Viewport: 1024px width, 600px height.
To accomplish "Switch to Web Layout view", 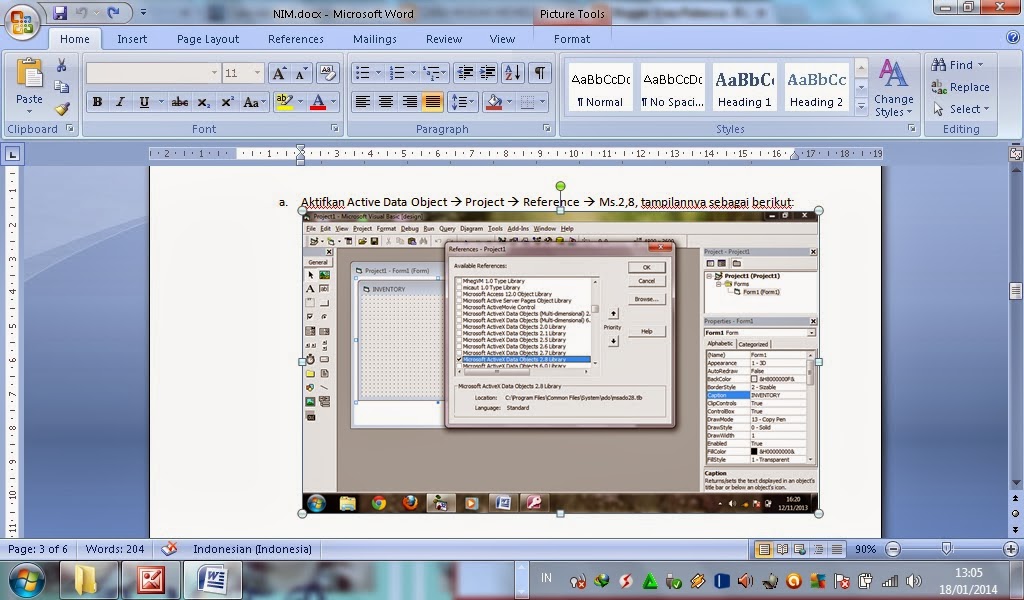I will coord(800,550).
